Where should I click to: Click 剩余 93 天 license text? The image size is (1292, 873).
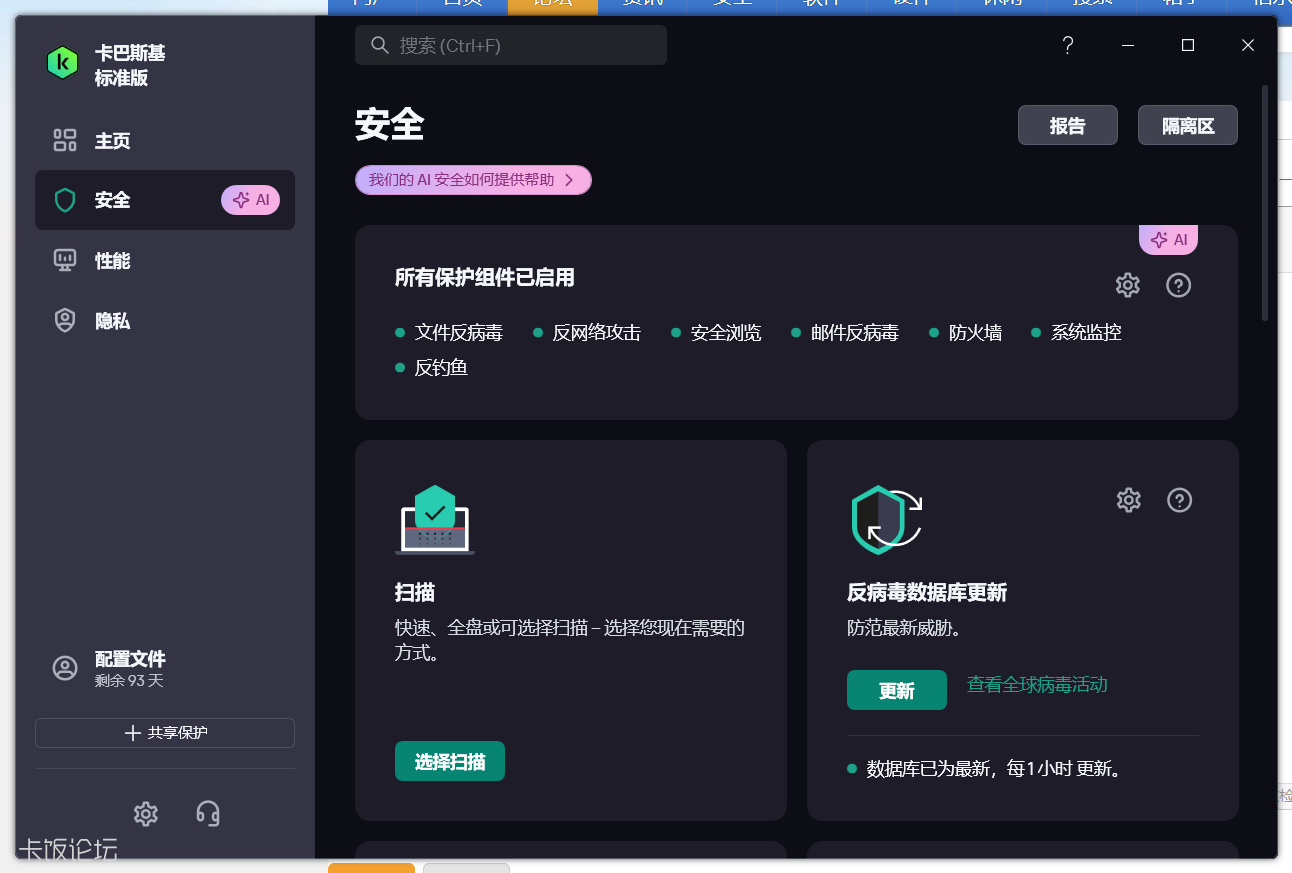click(x=129, y=681)
